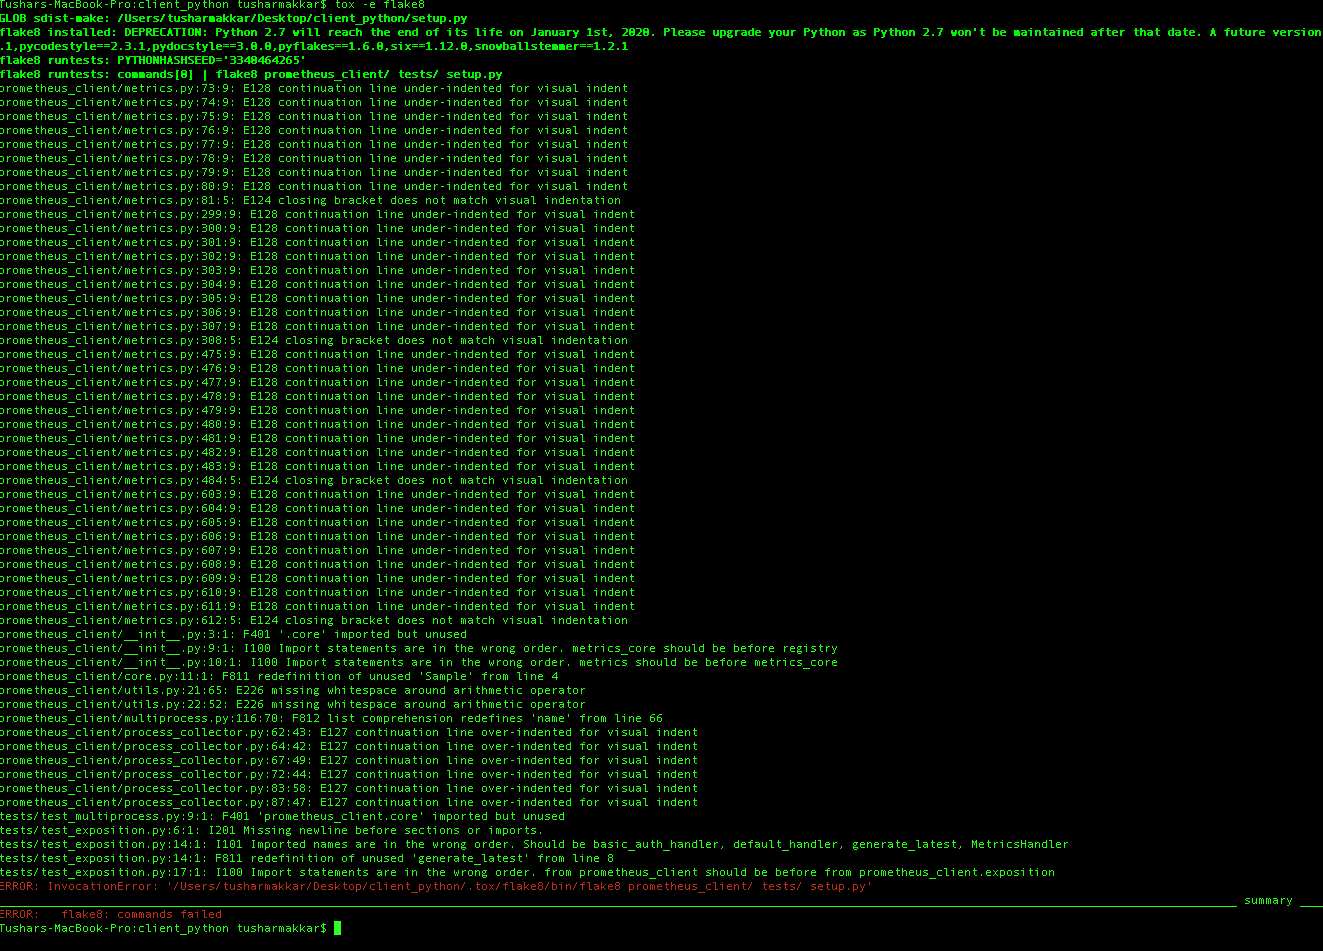Click the 'GLOB sdist-make' setup.py line

[x=233, y=19]
